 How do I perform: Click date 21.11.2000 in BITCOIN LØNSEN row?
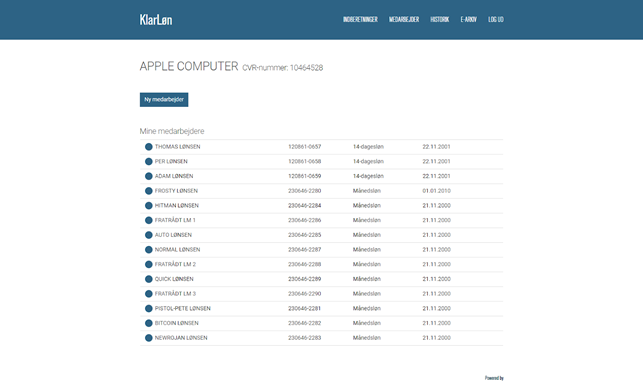click(436, 323)
